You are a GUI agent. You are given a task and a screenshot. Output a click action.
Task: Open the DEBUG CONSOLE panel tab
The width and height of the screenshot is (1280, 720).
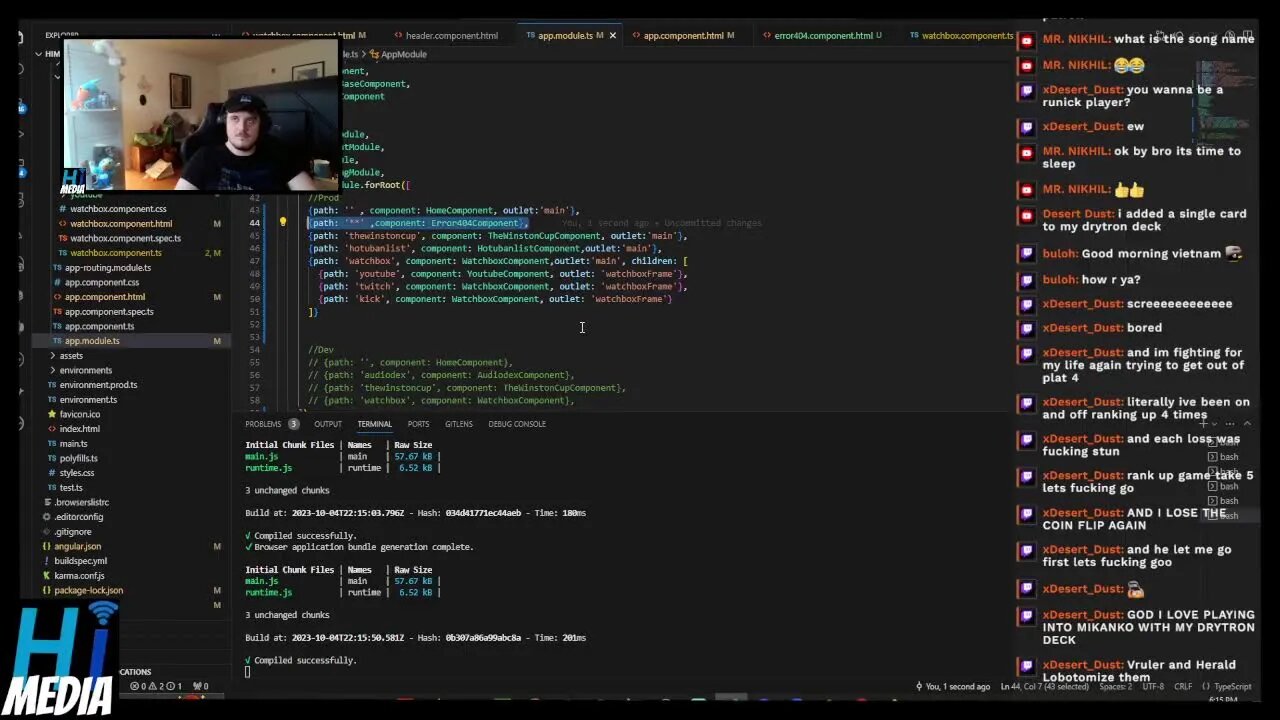(x=517, y=424)
